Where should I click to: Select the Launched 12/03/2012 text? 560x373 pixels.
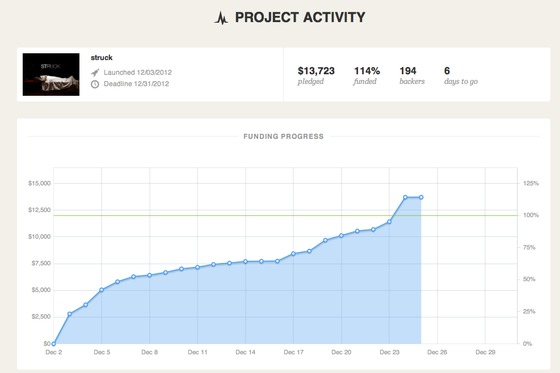point(138,73)
